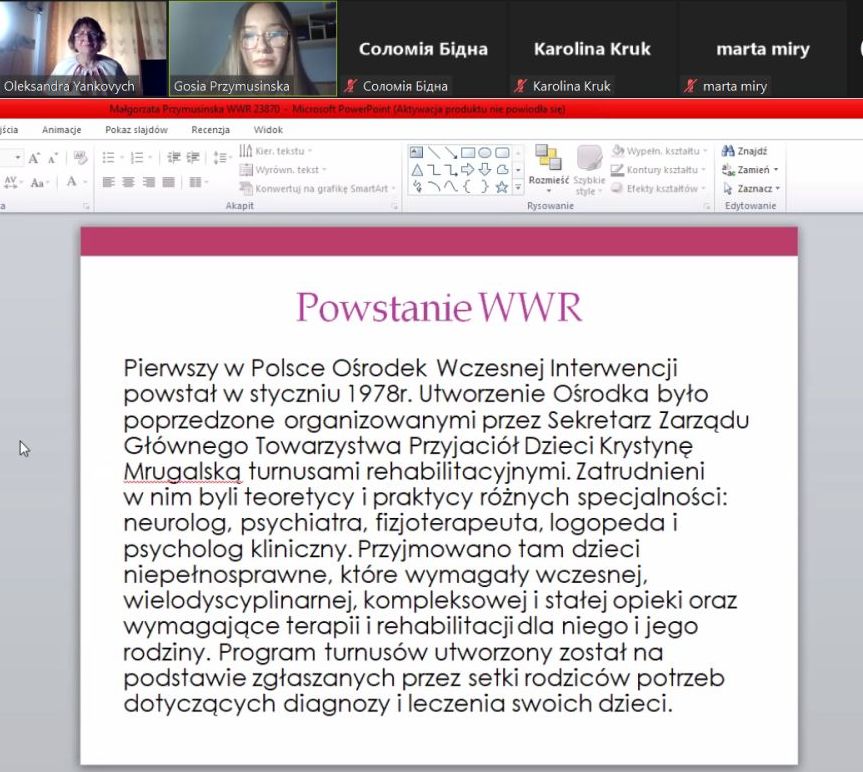The height and width of the screenshot is (772, 863).
Task: Click the Powstanie WWR slide title
Action: [x=439, y=307]
